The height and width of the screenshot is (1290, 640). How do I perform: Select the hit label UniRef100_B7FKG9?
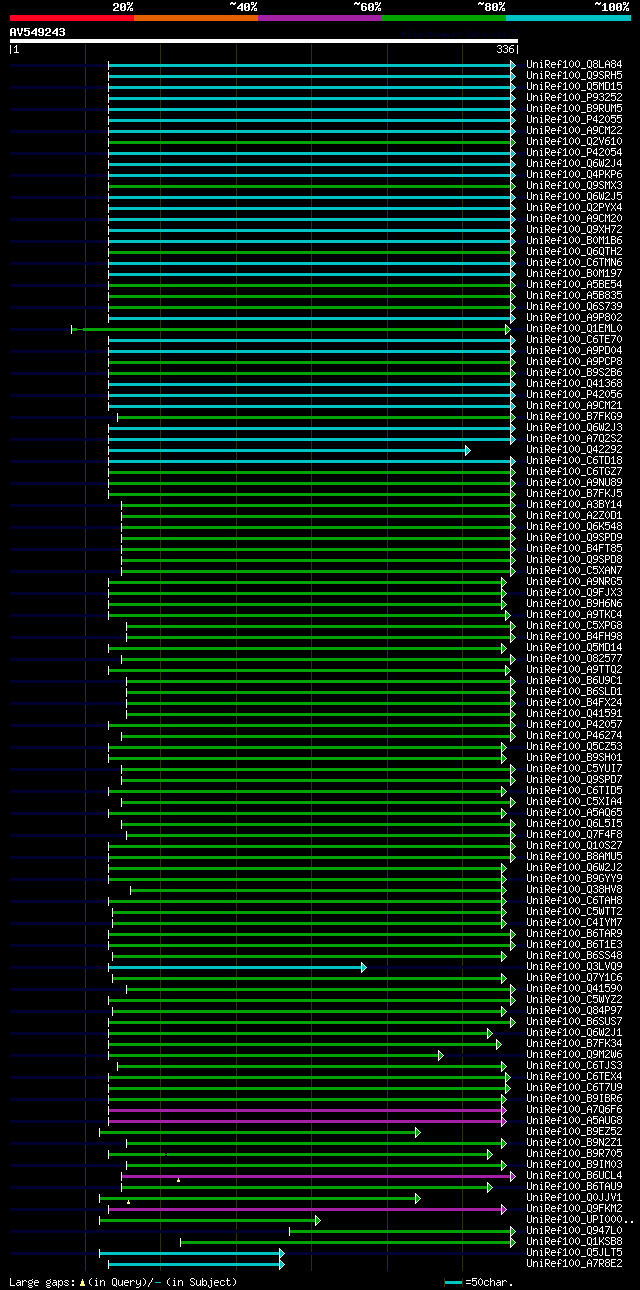tap(574, 417)
